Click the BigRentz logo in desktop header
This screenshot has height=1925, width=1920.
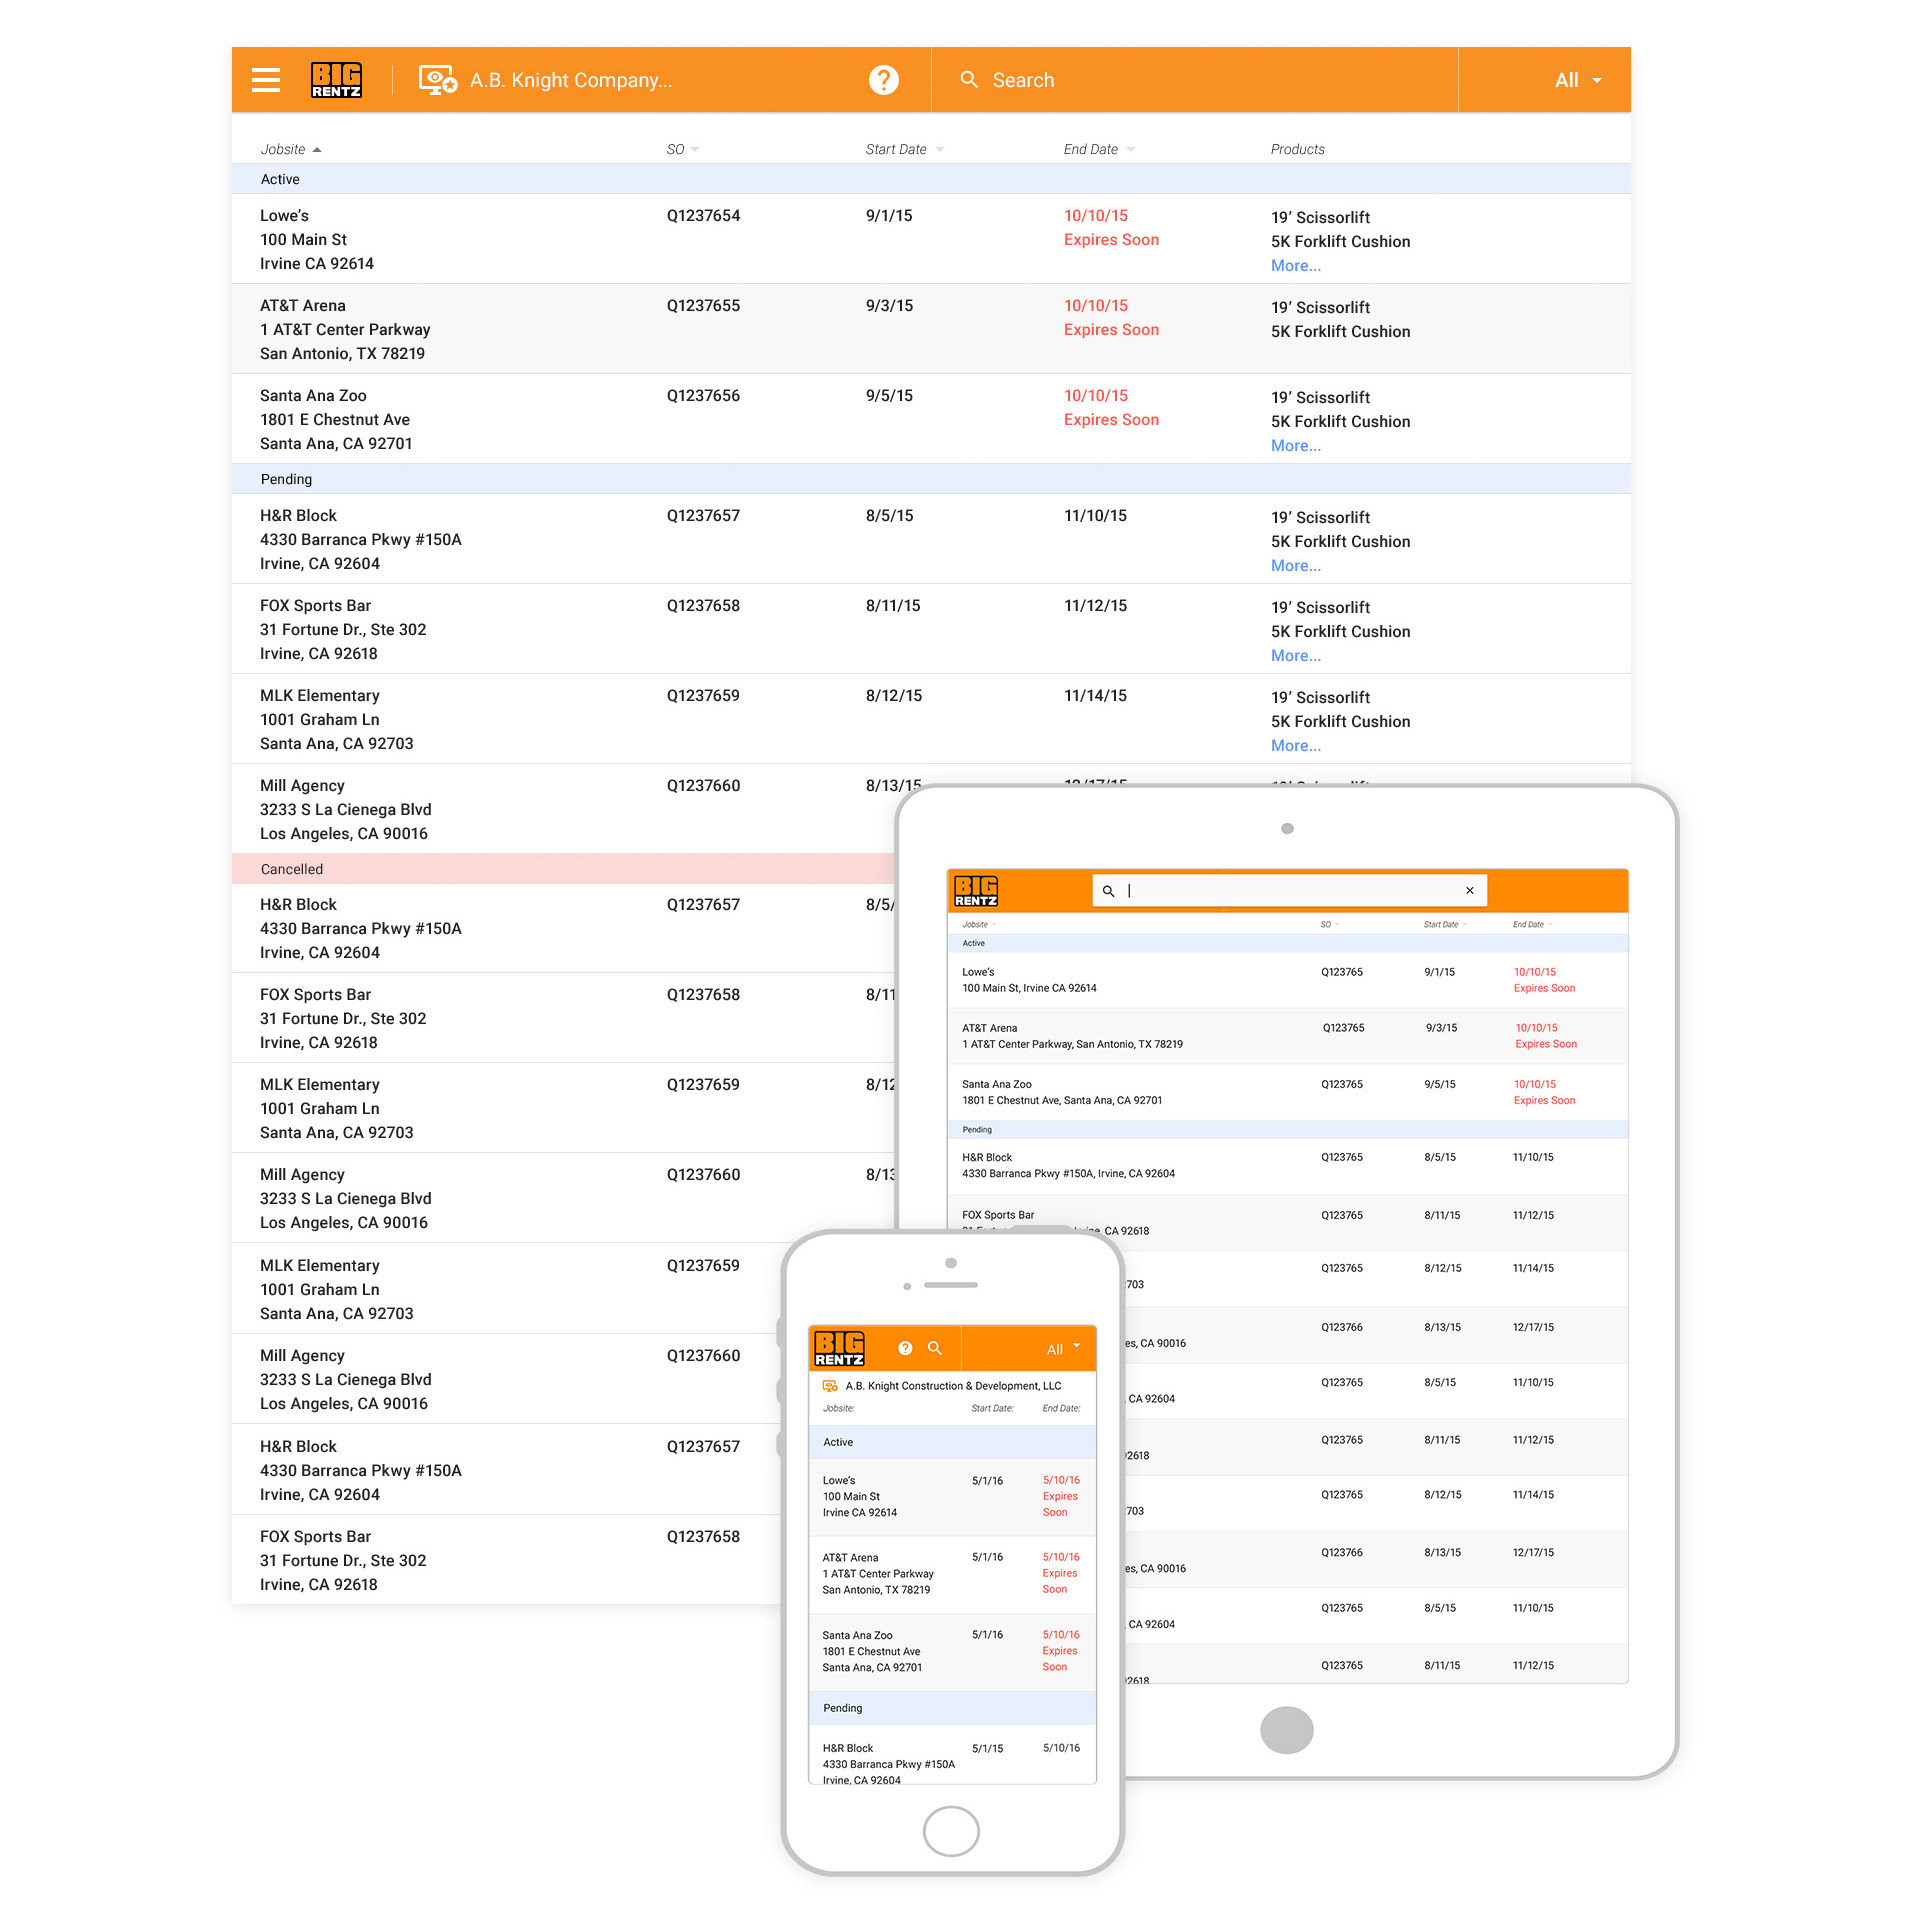336,80
